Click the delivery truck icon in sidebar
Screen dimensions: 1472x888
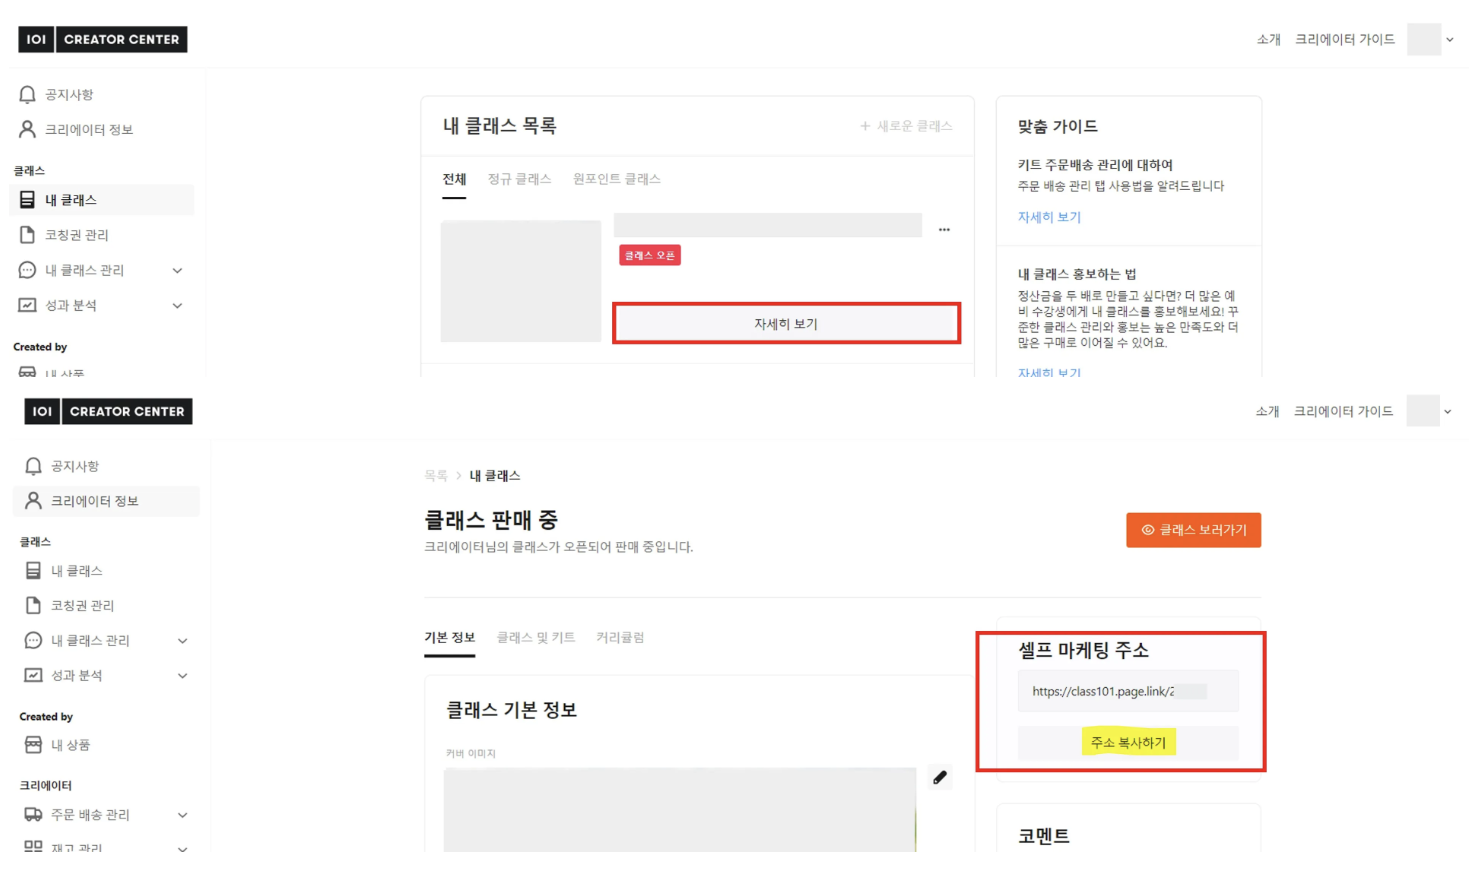click(33, 815)
